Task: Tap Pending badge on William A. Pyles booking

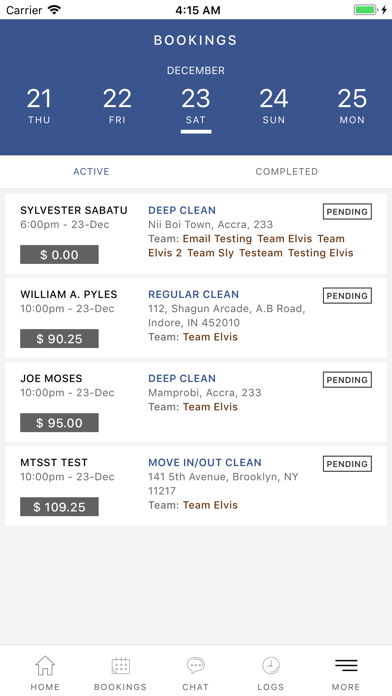Action: point(347,296)
